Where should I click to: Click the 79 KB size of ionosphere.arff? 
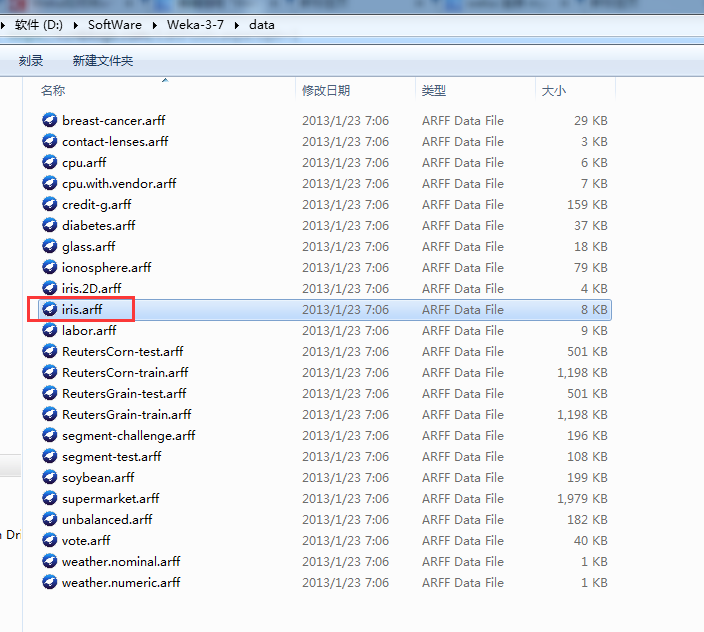[x=590, y=268]
